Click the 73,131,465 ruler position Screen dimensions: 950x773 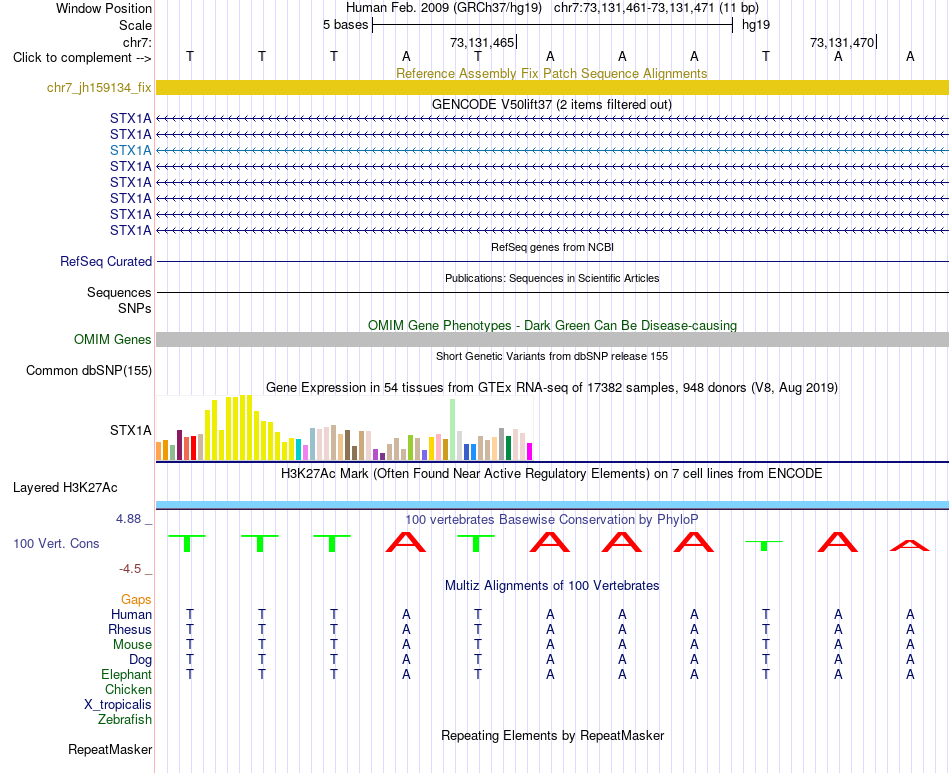482,42
